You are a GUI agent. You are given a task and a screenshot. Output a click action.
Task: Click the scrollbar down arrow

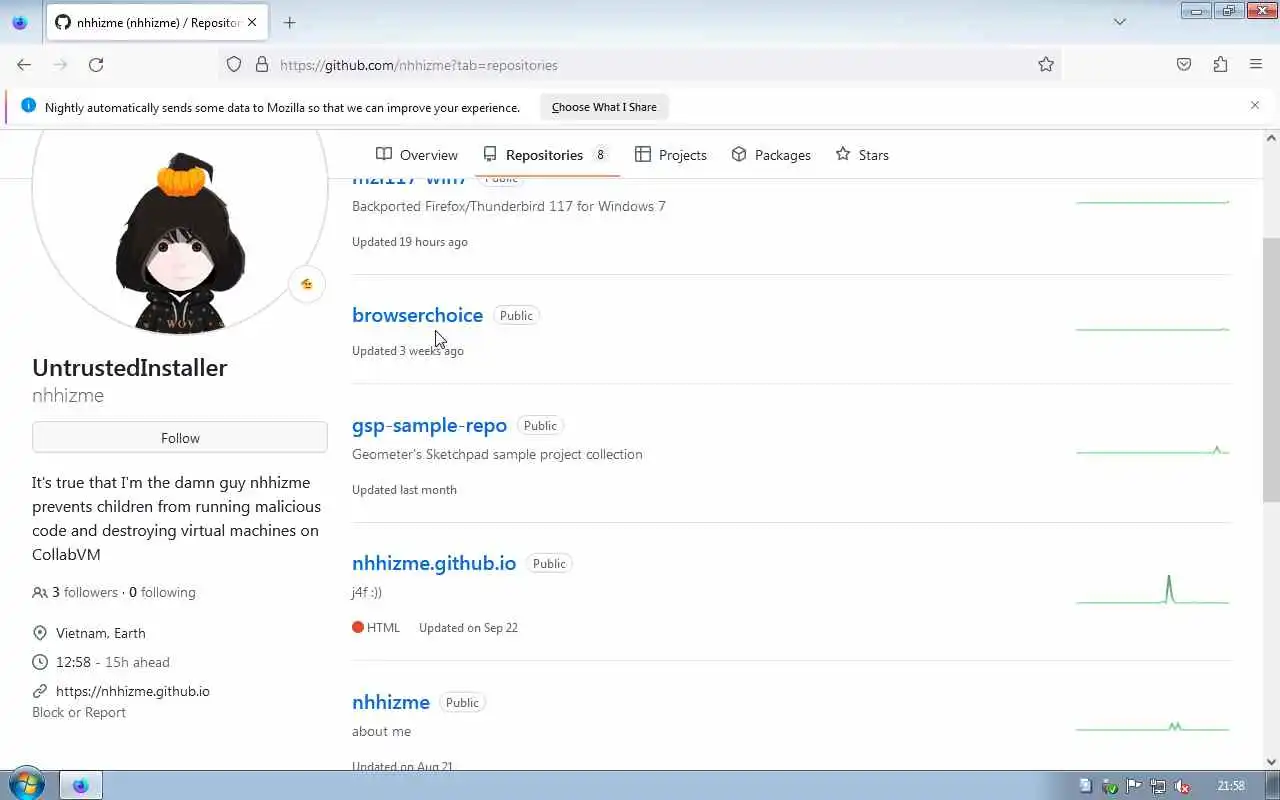(x=1271, y=762)
